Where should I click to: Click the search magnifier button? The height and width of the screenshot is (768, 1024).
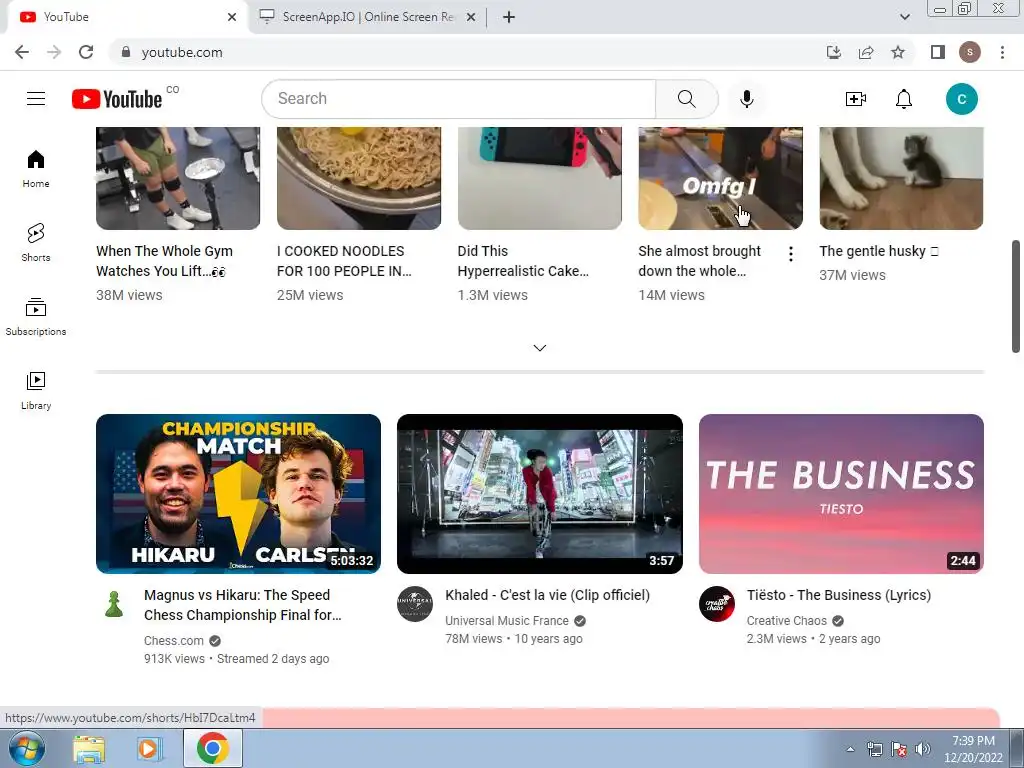pyautogui.click(x=686, y=99)
